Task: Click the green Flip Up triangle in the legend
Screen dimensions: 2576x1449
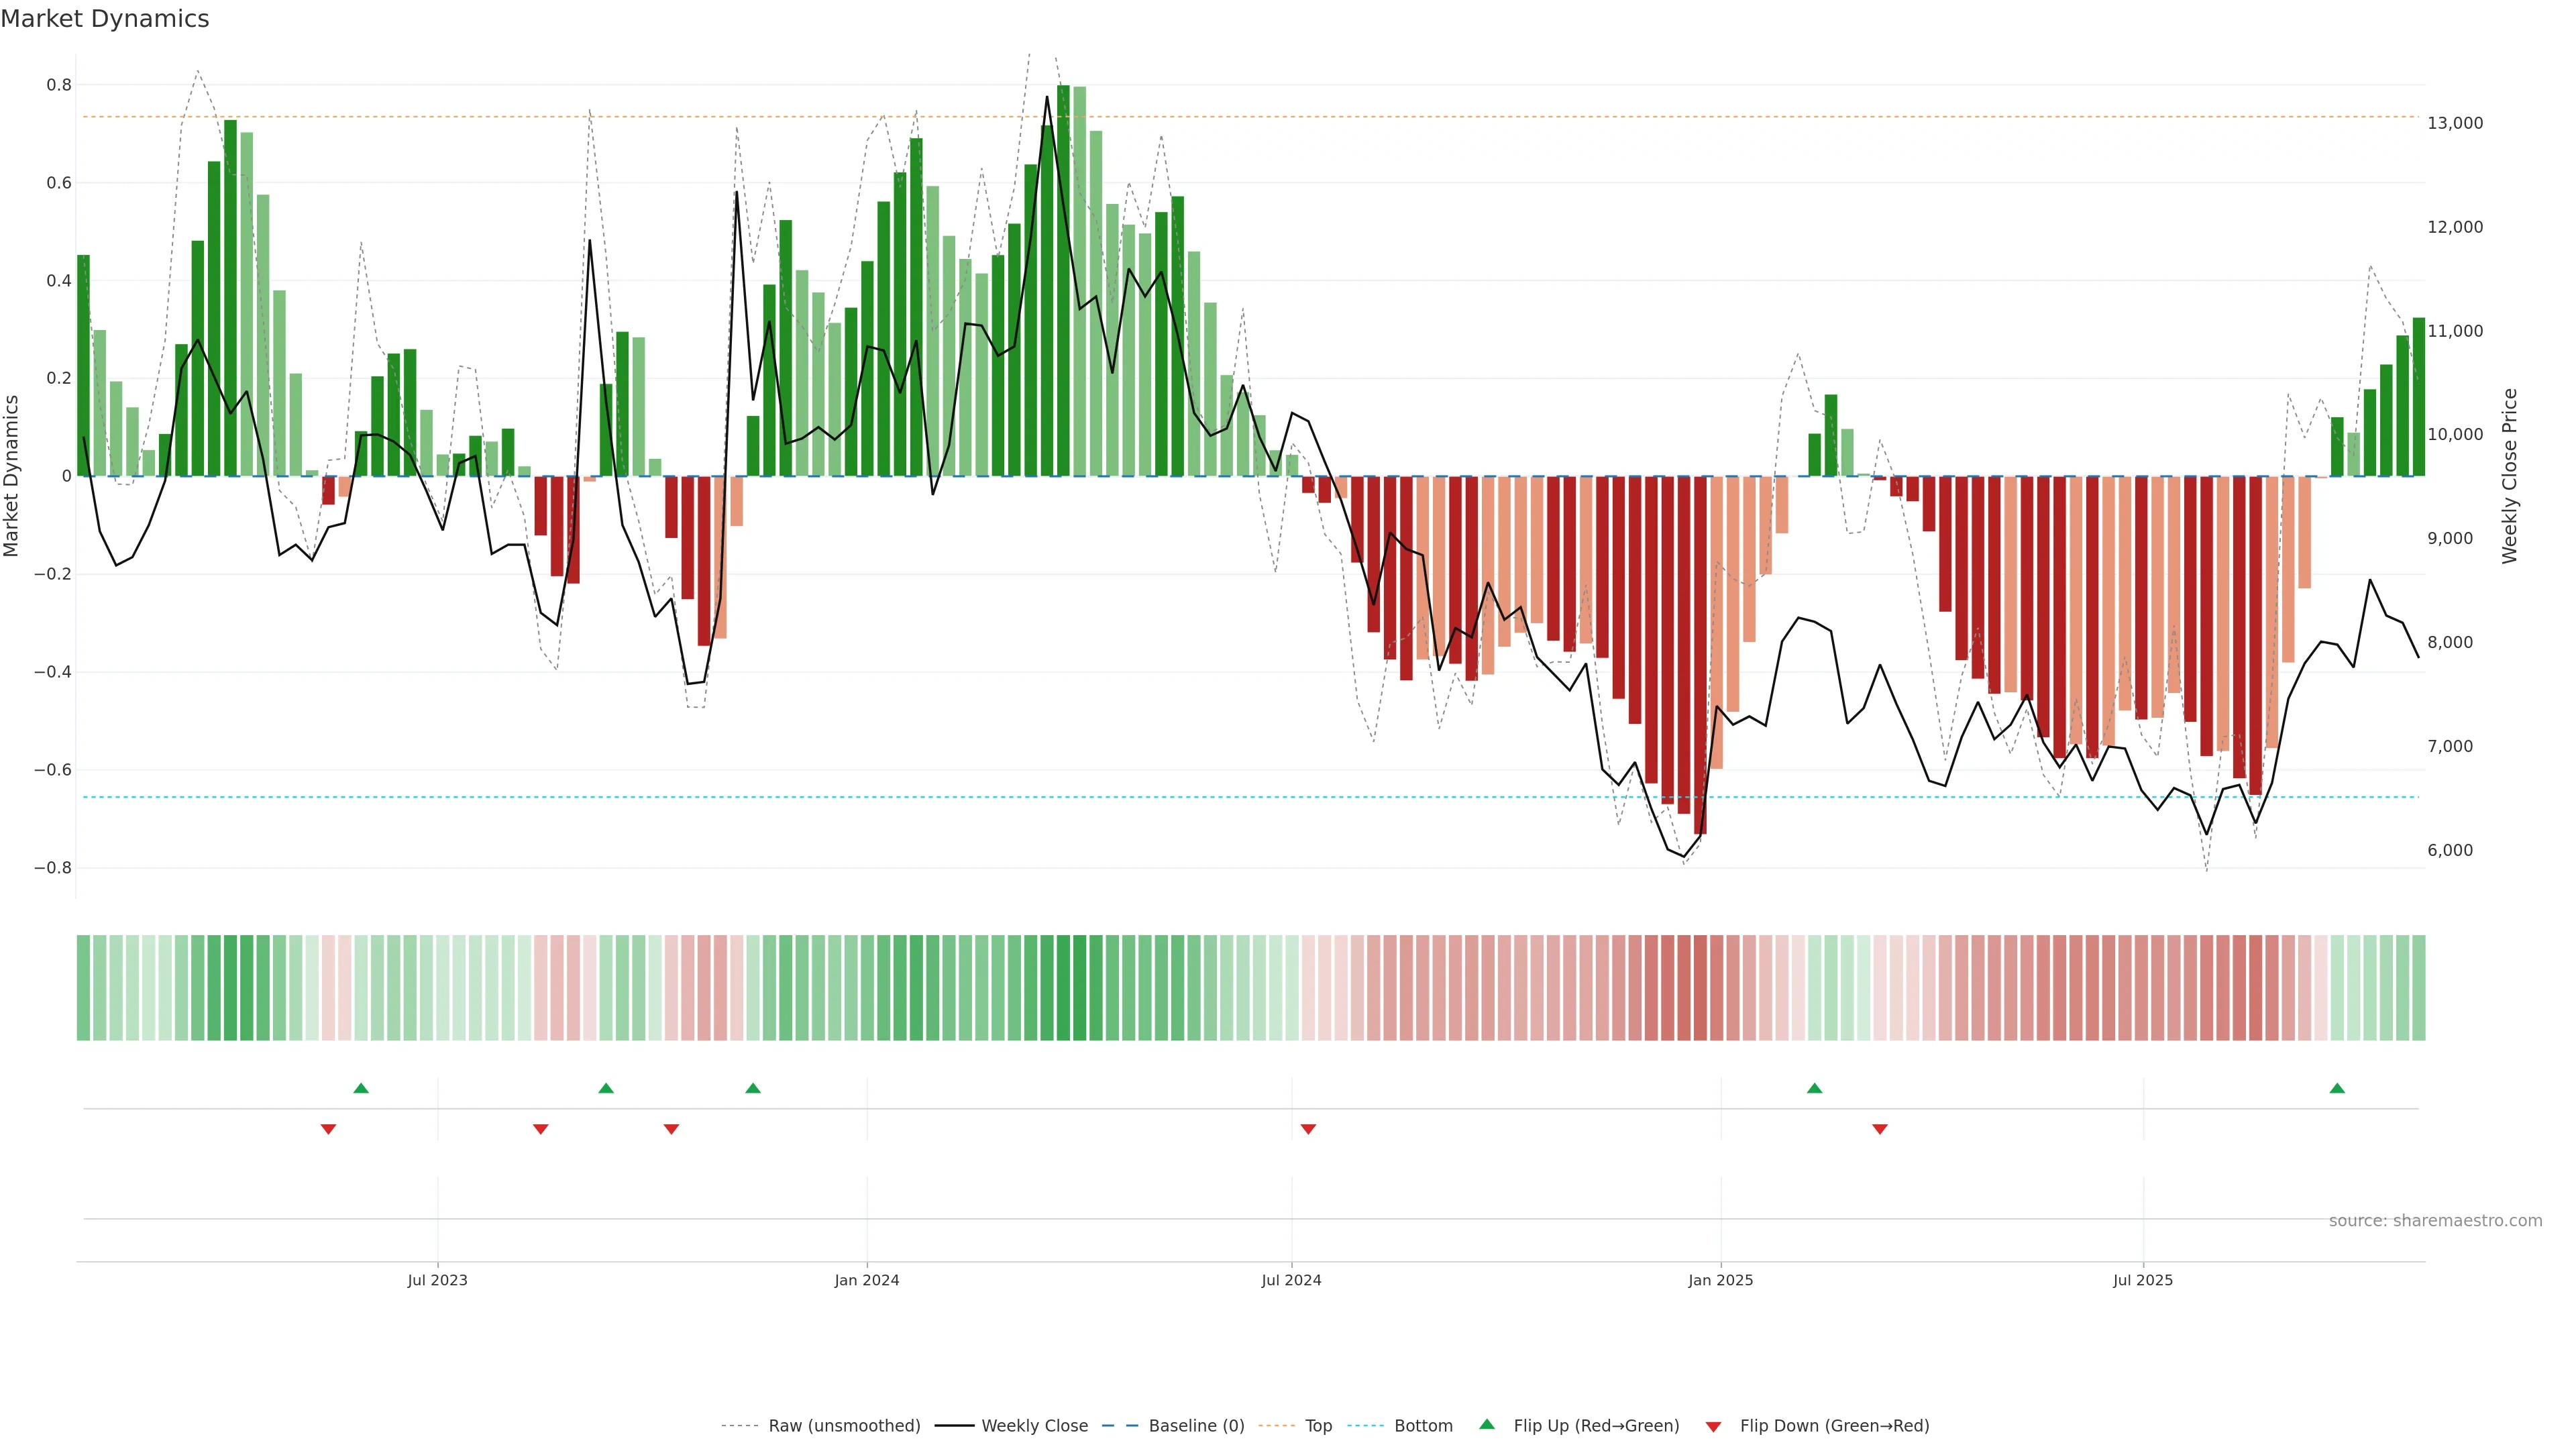Action: [1487, 1425]
